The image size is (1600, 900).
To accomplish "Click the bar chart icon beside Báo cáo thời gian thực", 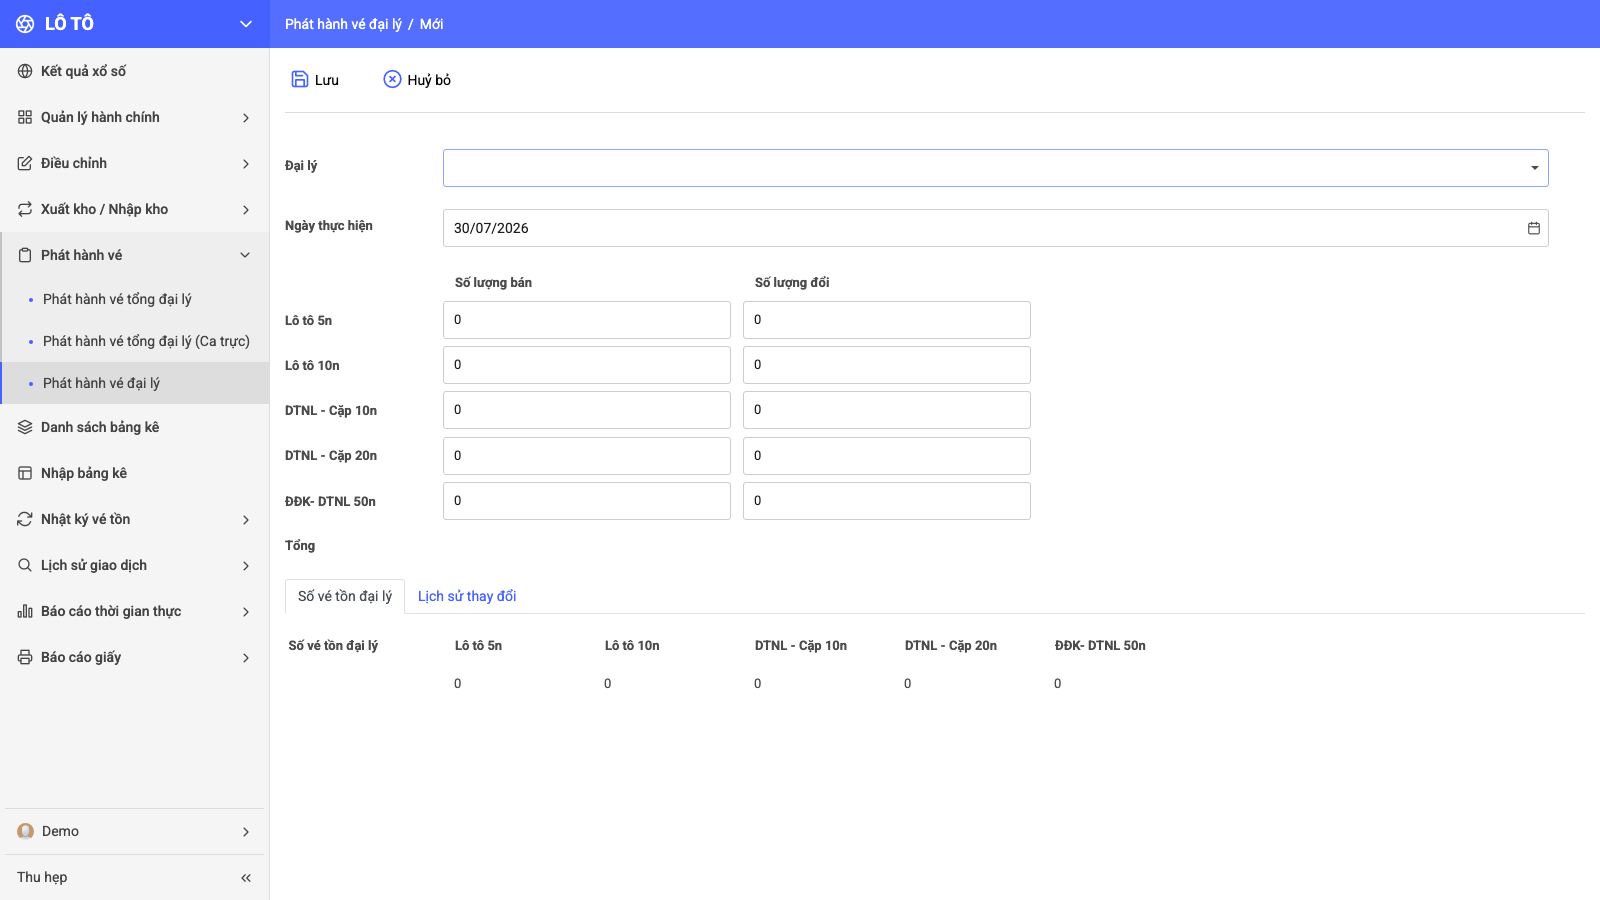I will tap(25, 611).
